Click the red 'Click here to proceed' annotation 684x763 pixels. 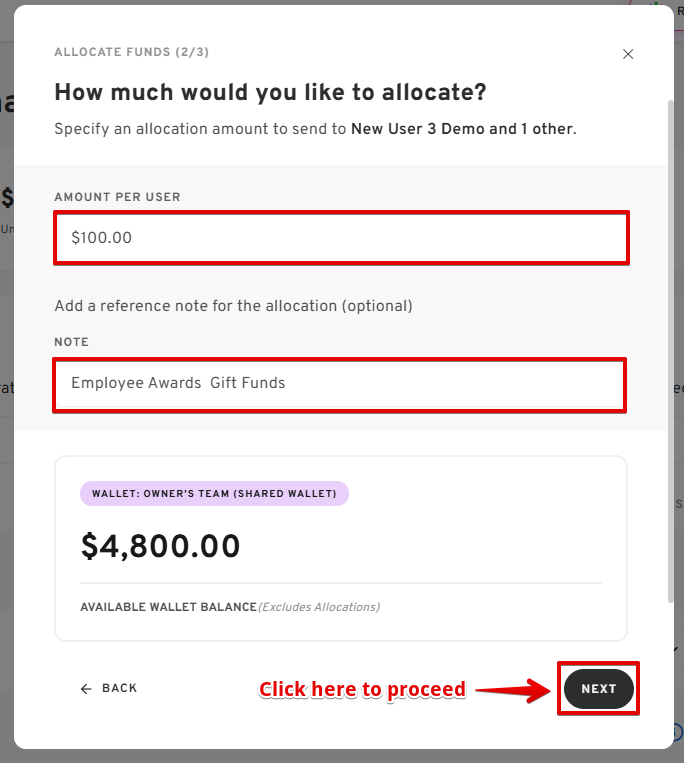362,689
